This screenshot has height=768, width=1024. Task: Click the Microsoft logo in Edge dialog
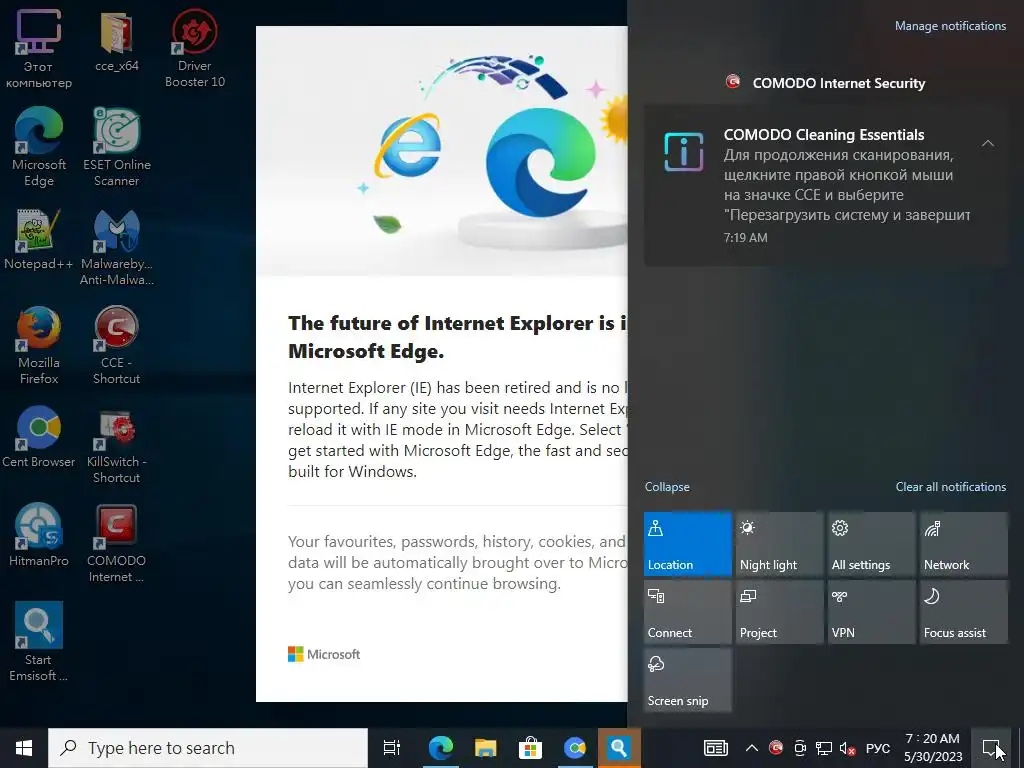pos(324,654)
